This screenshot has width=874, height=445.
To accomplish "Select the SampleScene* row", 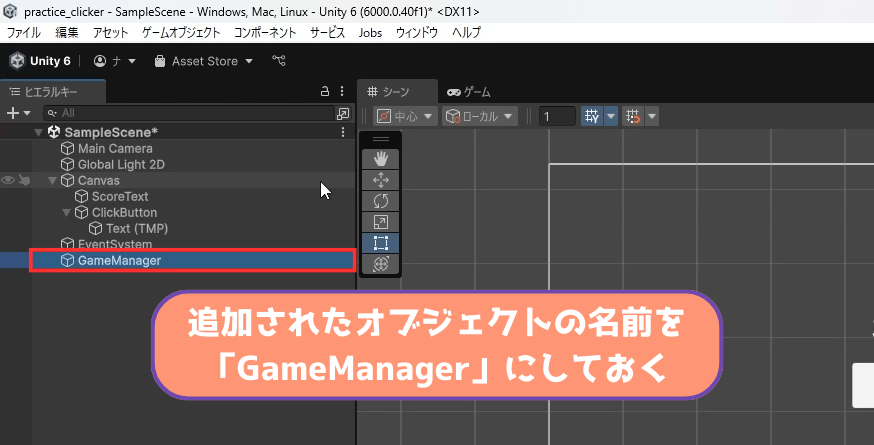I will (x=177, y=132).
